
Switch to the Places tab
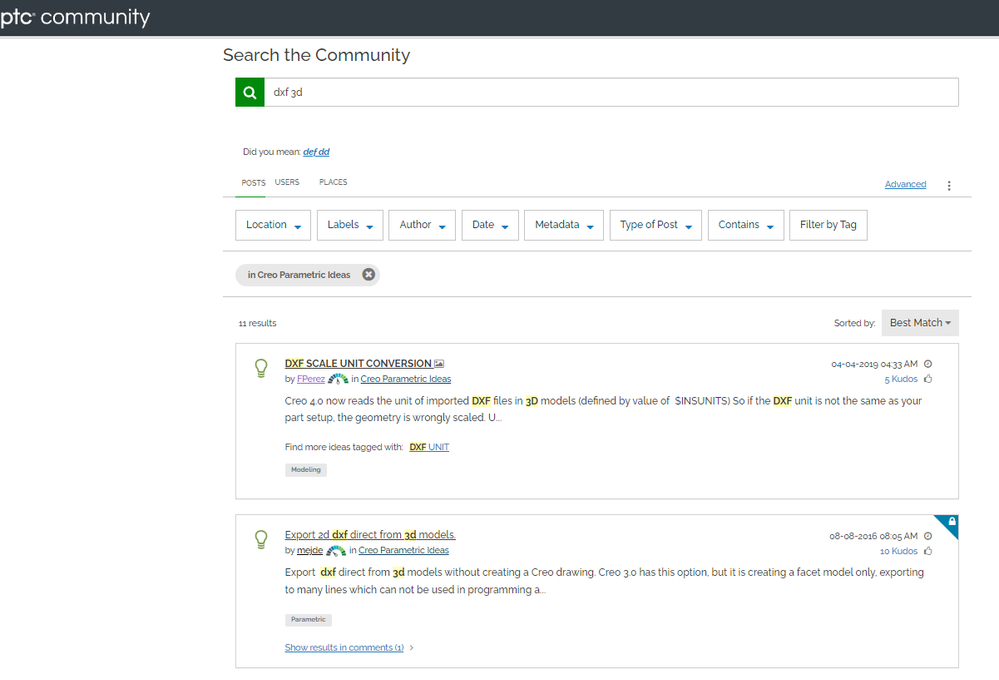333,182
